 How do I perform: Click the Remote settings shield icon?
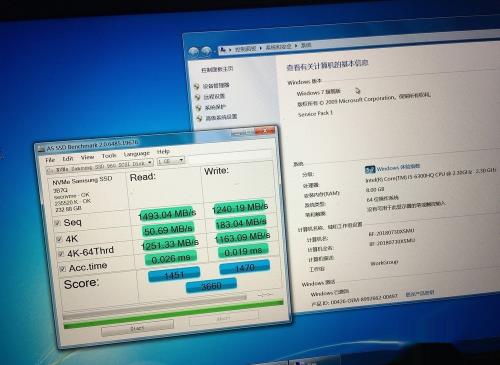click(198, 97)
